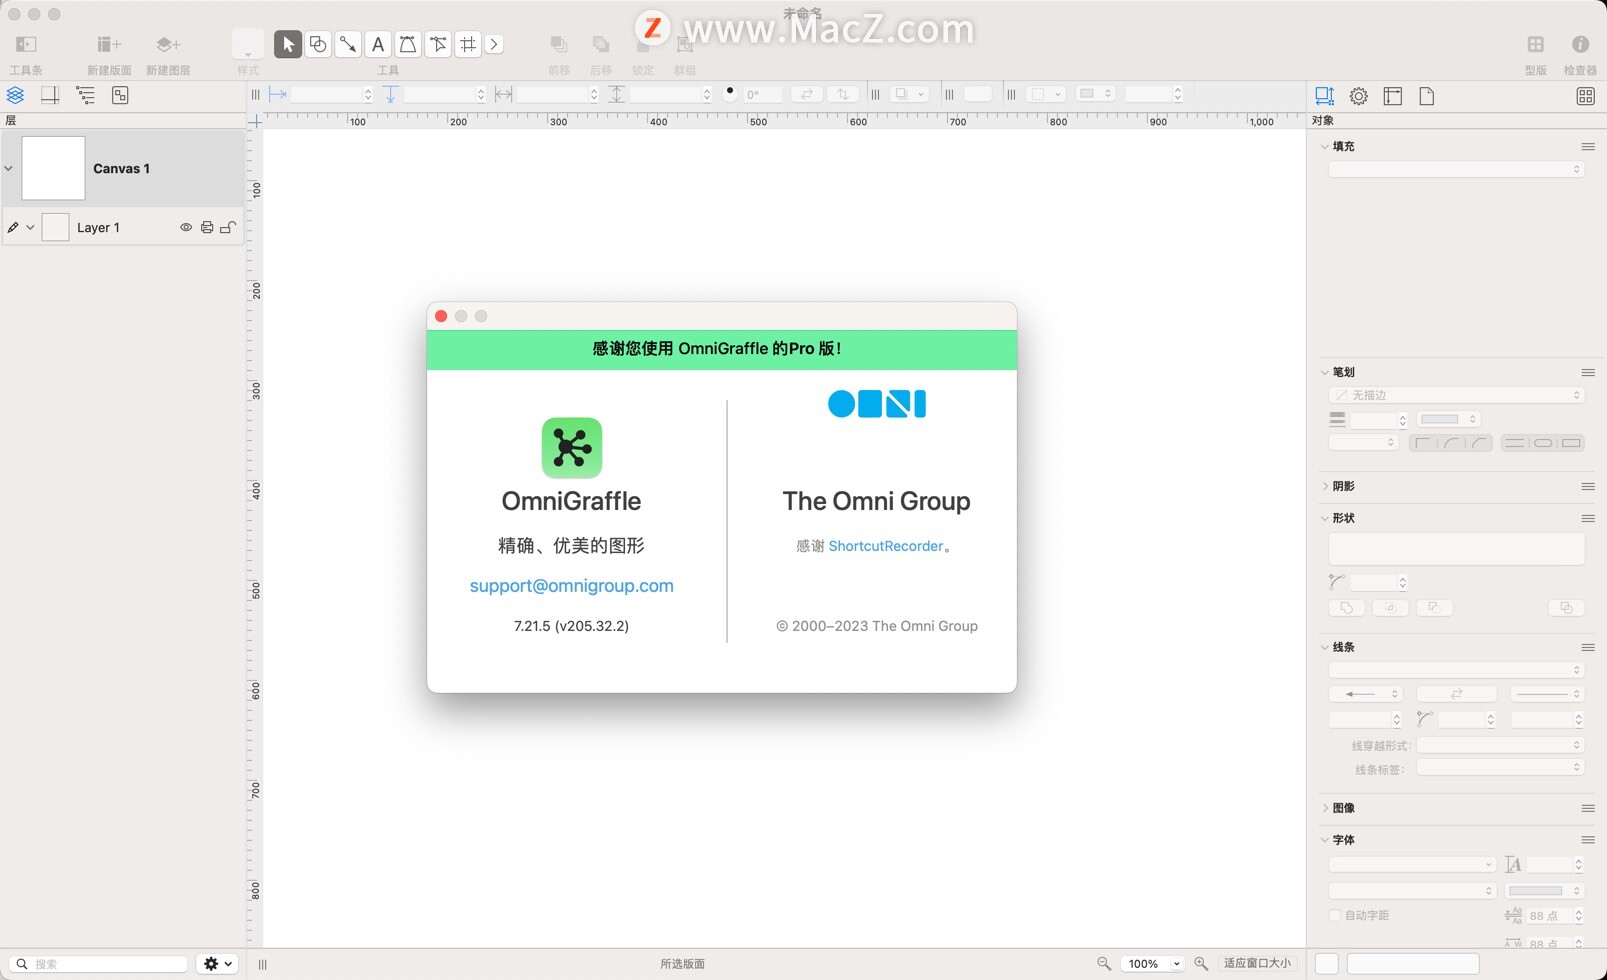Expand the 阴影 shadow section

click(x=1325, y=486)
